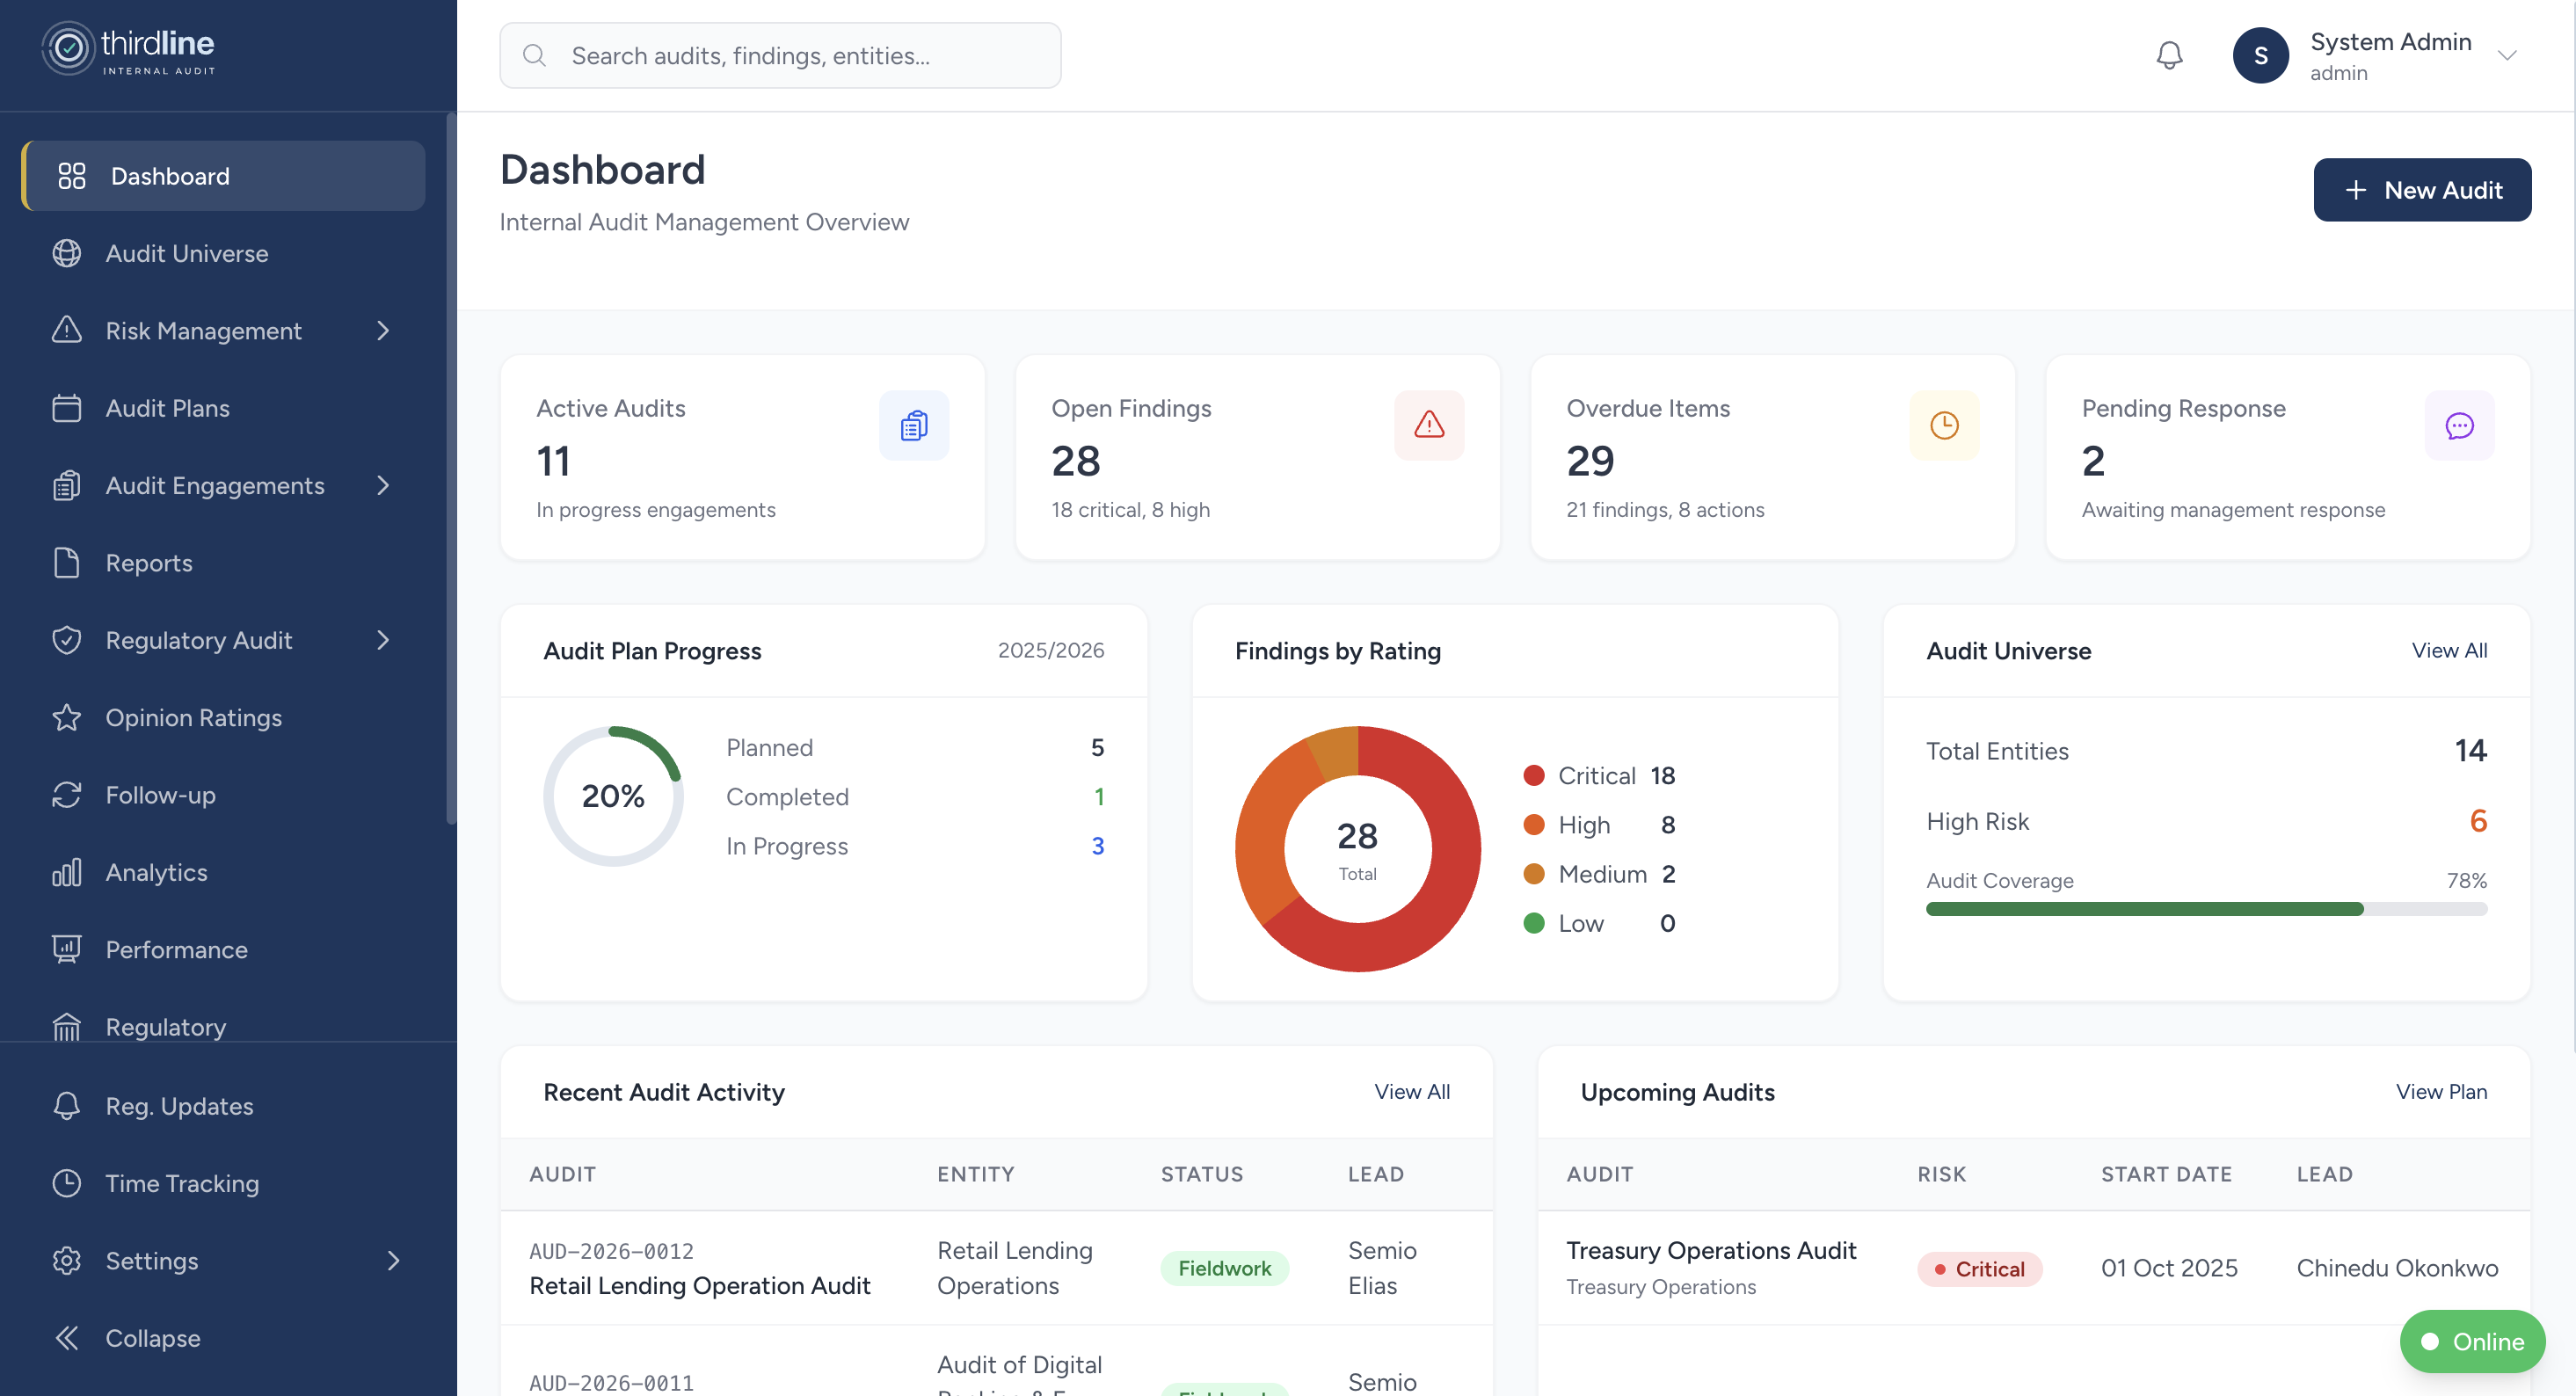Open the Analytics bar chart icon
This screenshot has height=1396, width=2576.
[x=66, y=871]
